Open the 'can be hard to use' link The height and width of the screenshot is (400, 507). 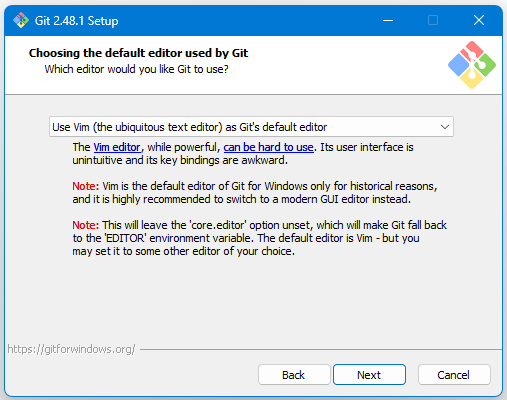point(268,147)
